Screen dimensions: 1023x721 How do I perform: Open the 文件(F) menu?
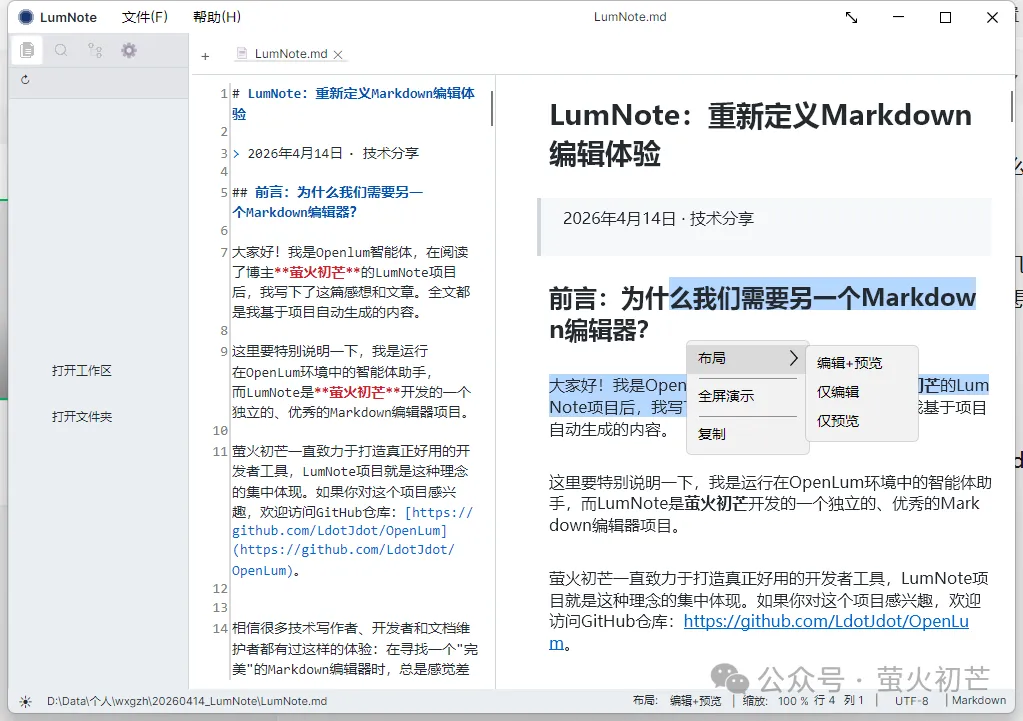pos(144,17)
